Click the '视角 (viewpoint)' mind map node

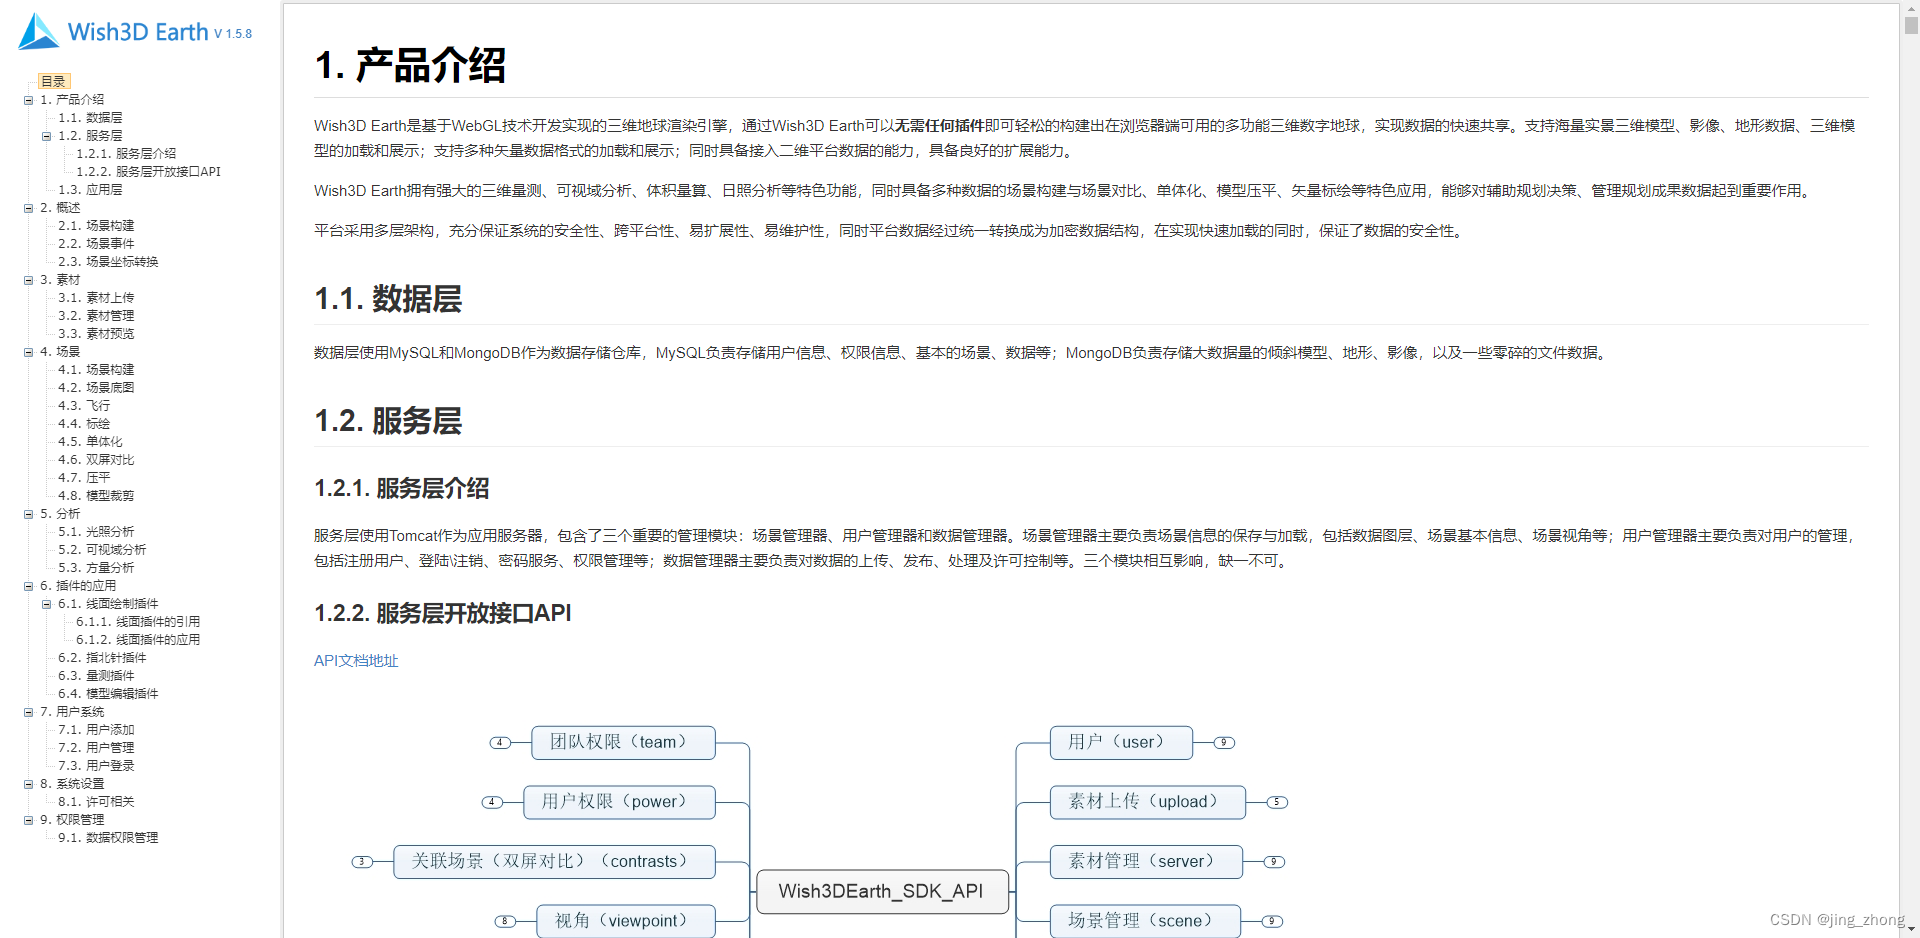coord(625,921)
